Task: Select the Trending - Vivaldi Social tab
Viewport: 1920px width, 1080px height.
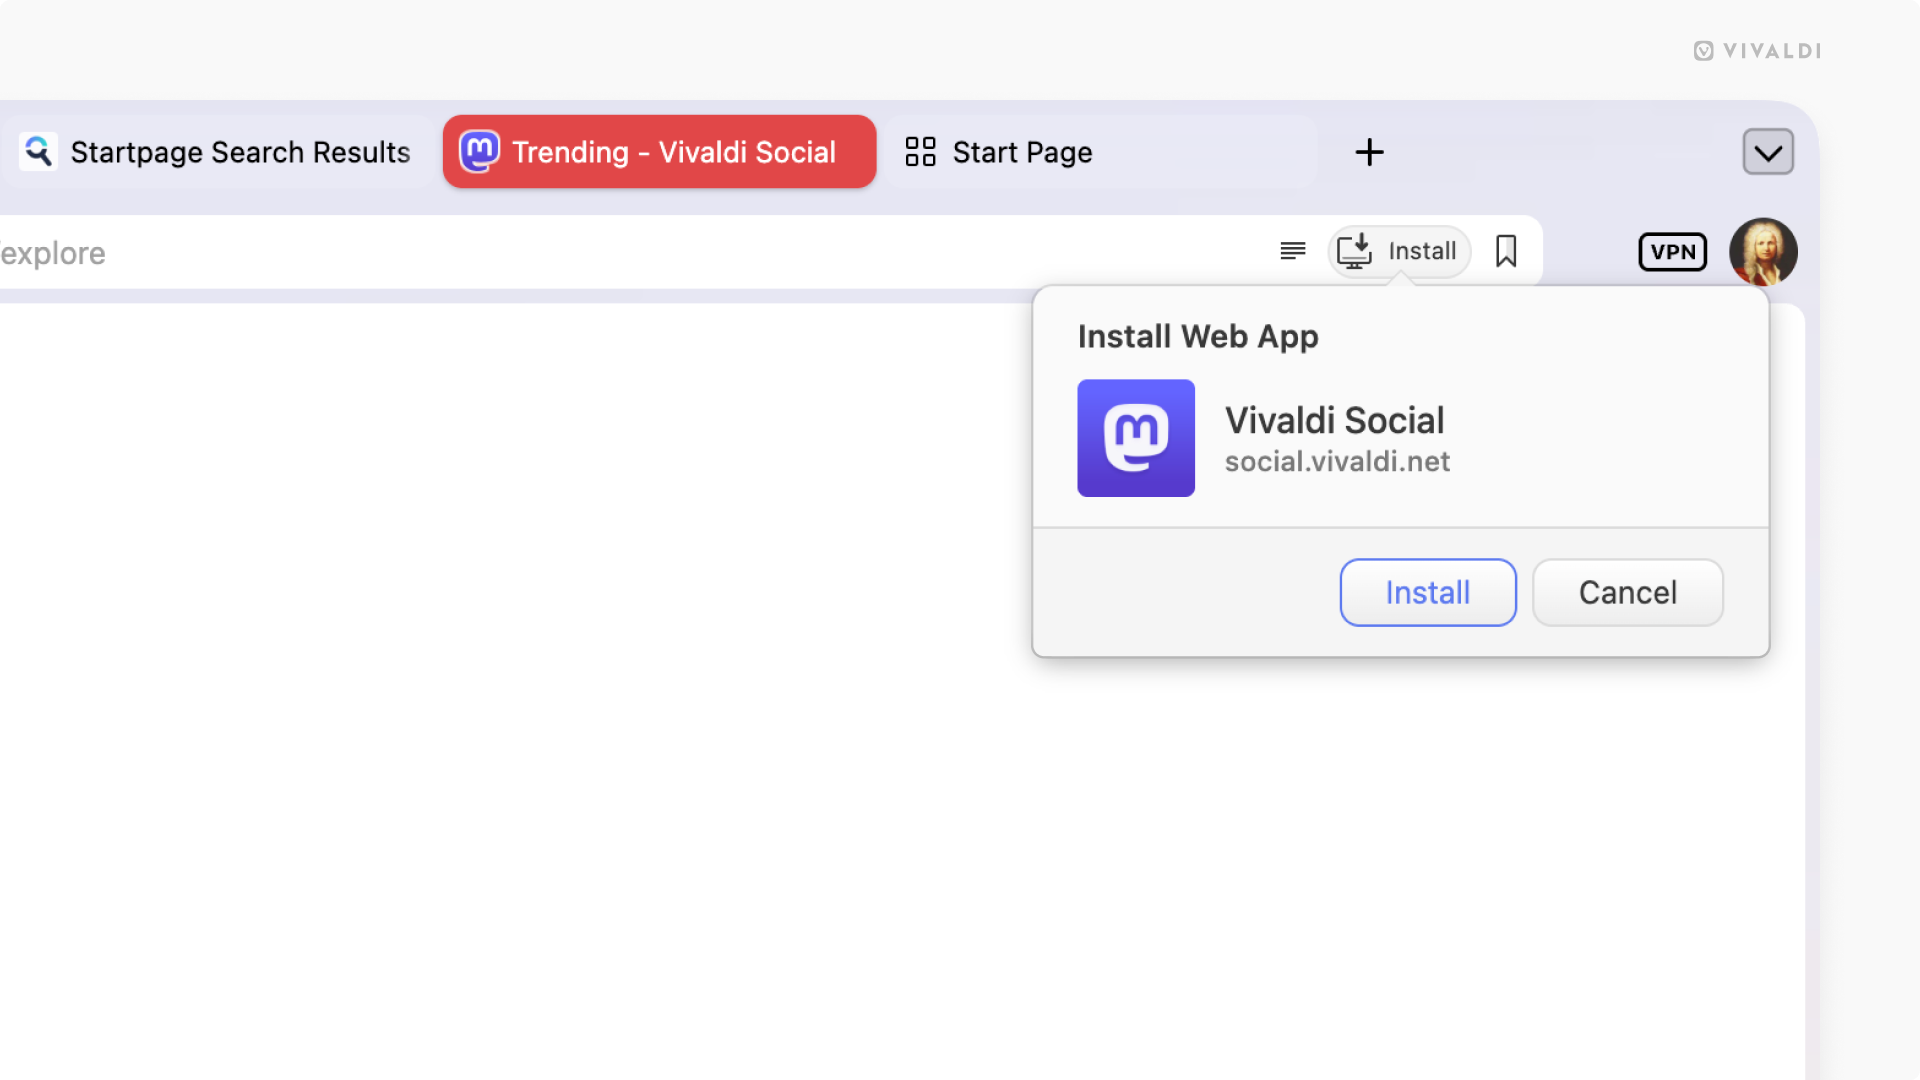Action: point(660,152)
